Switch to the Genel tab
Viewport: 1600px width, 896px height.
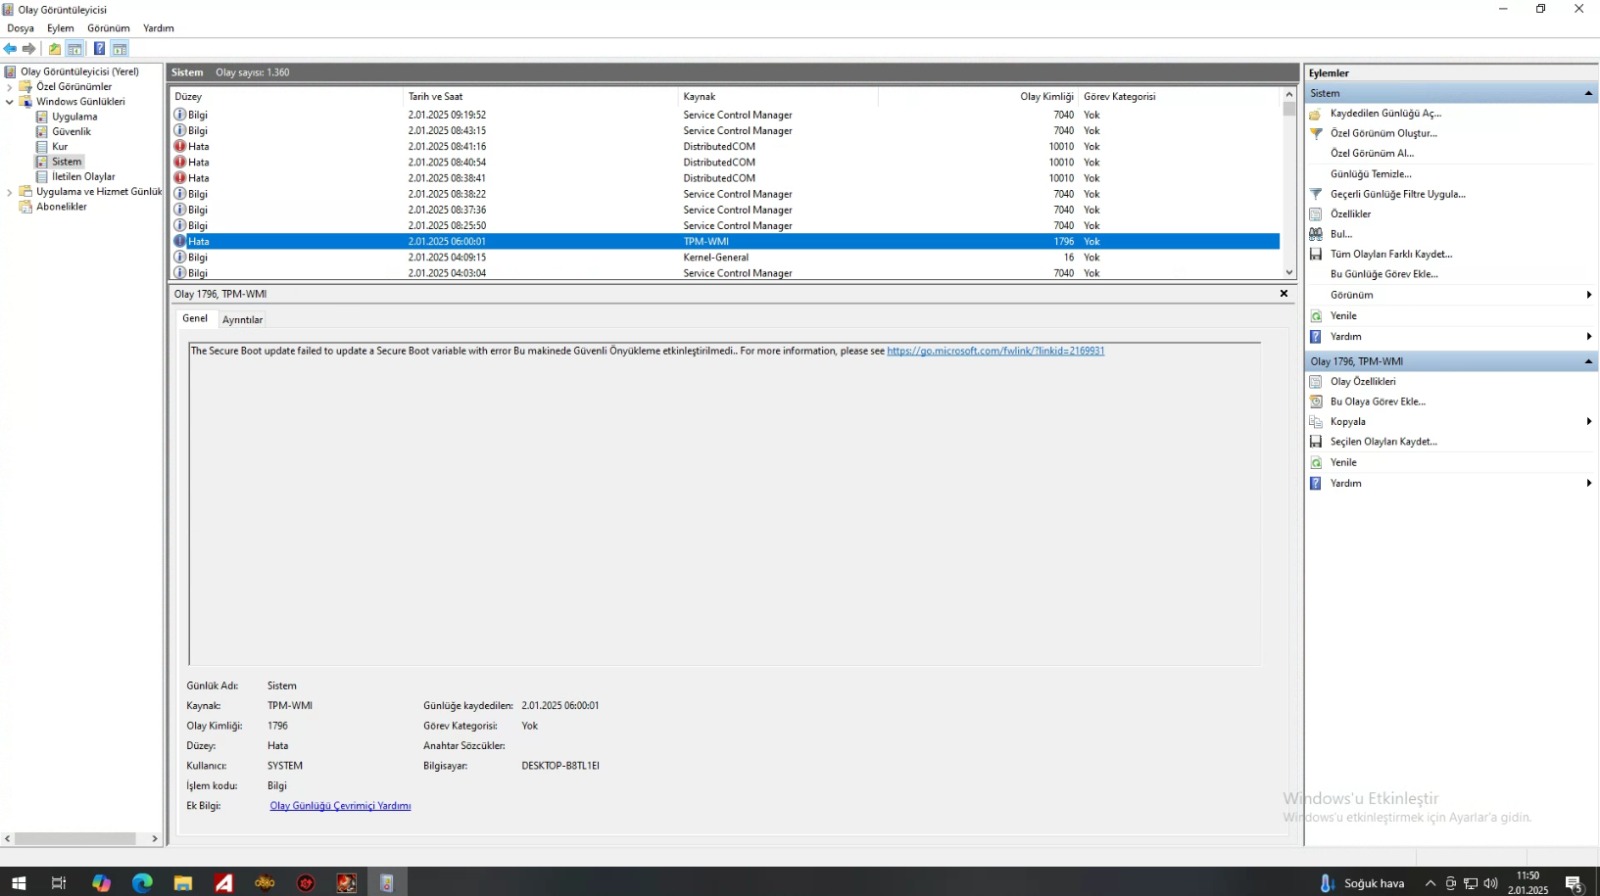tap(195, 319)
